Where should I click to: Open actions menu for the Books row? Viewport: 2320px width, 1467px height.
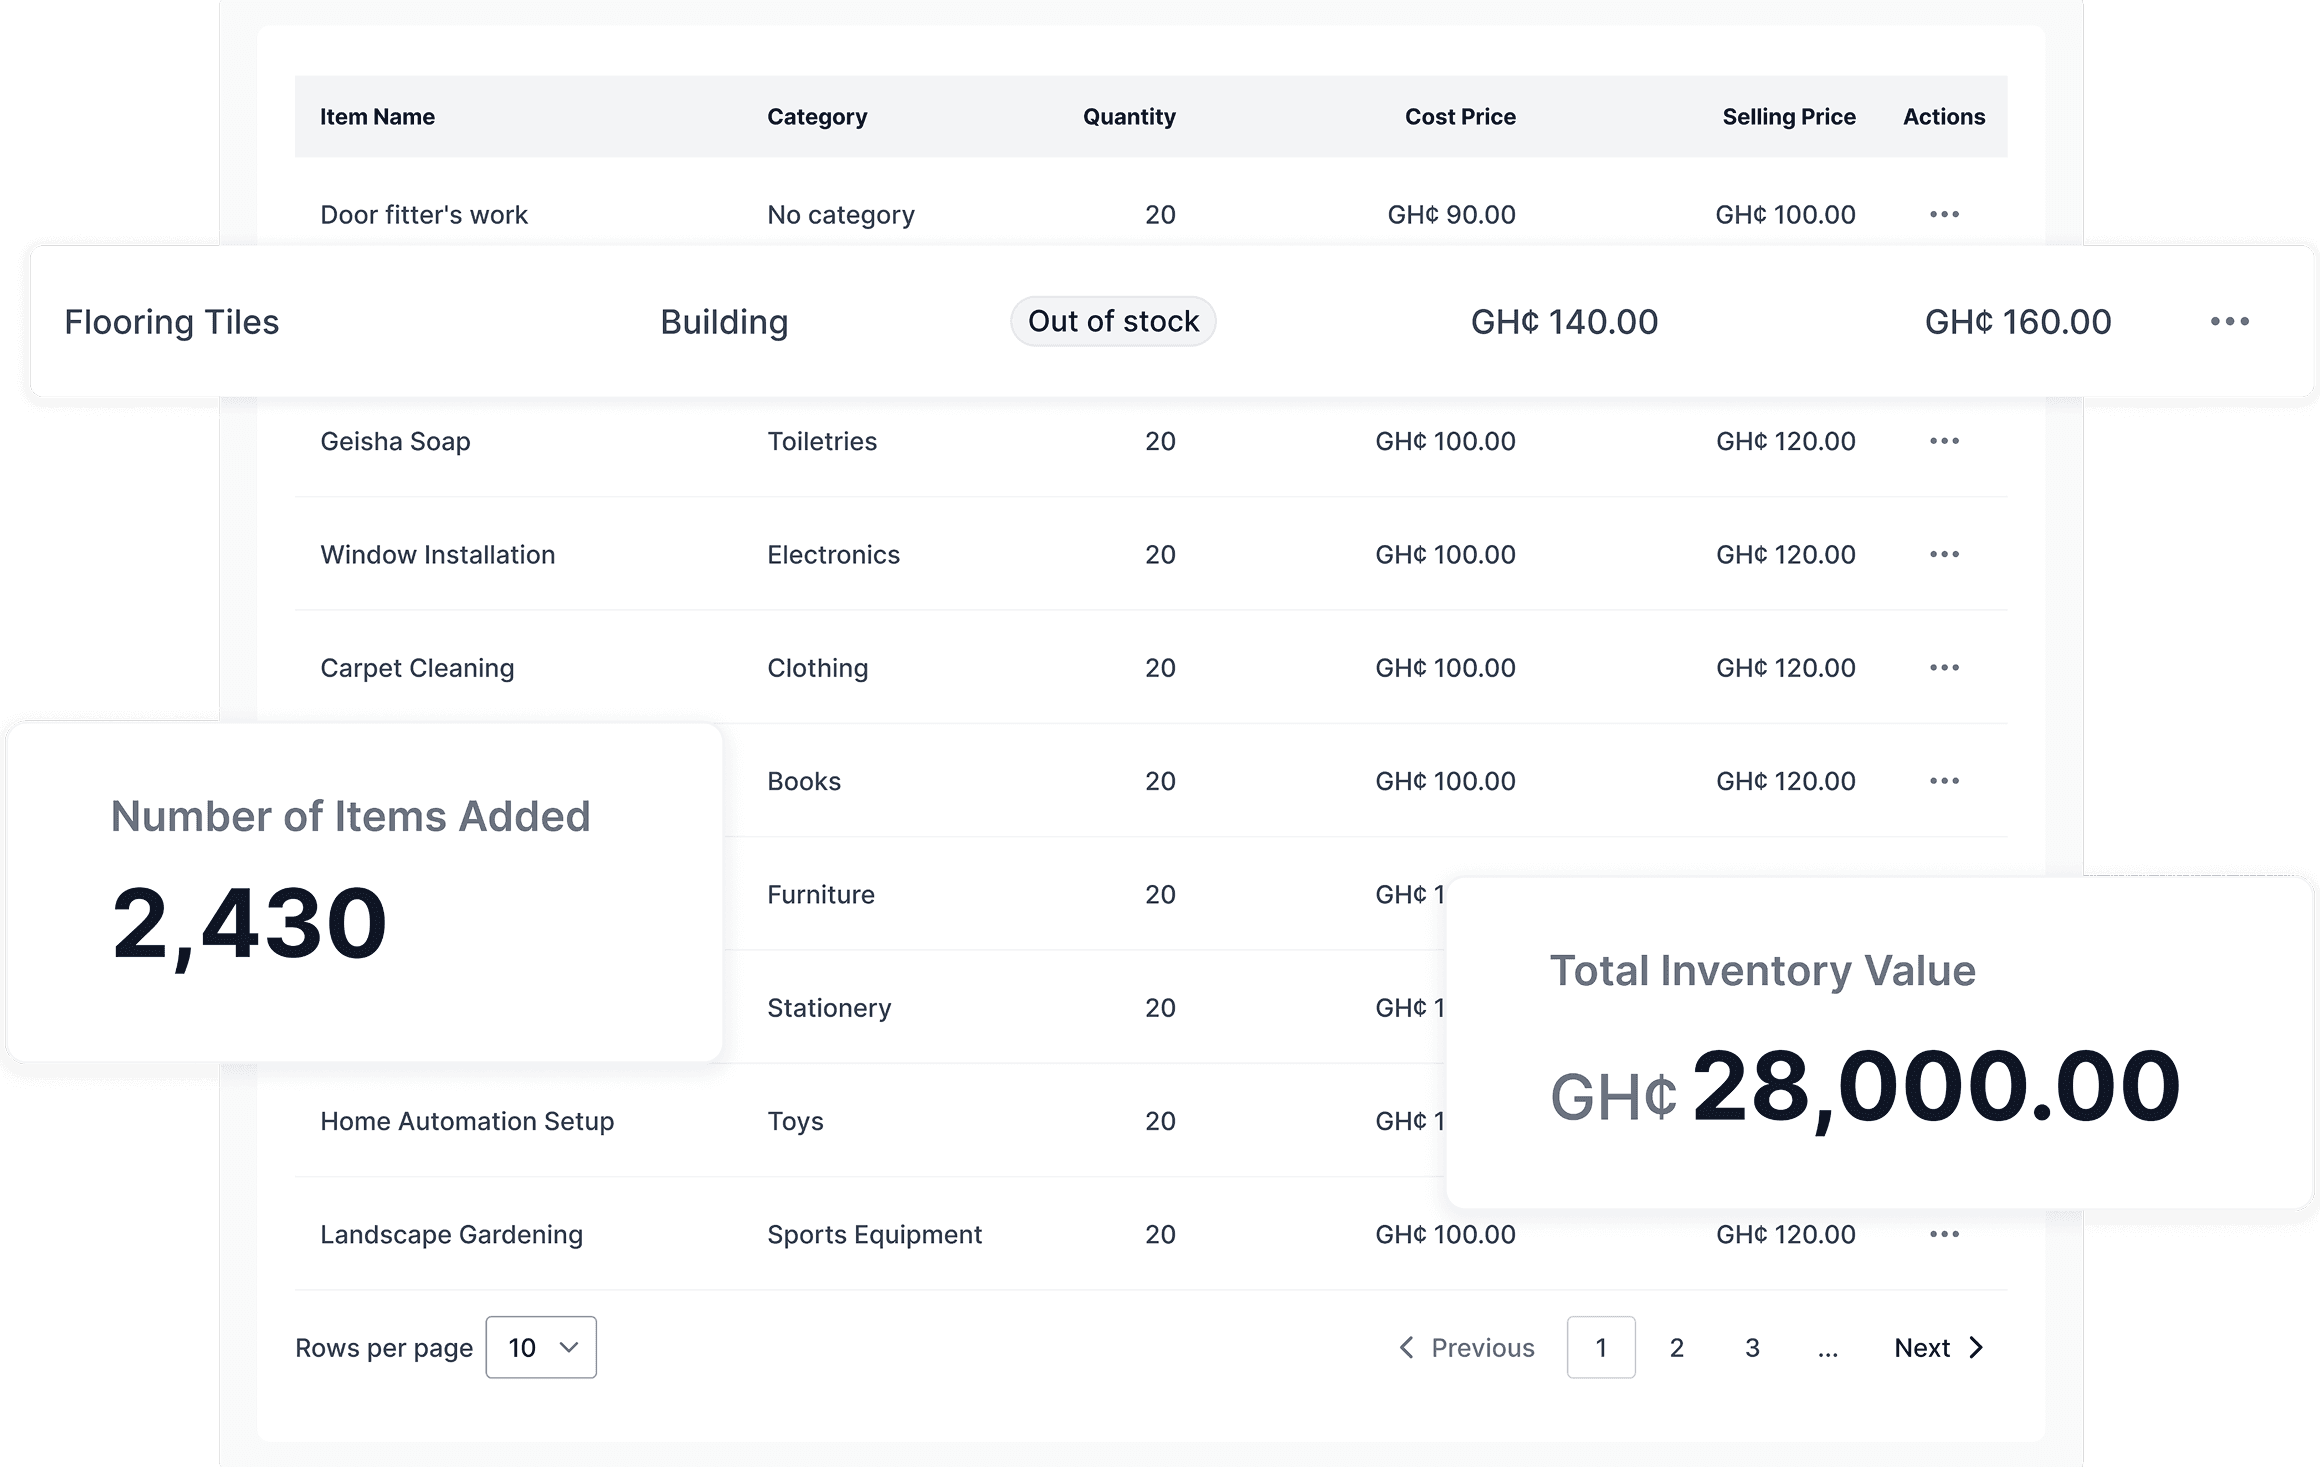tap(1943, 781)
